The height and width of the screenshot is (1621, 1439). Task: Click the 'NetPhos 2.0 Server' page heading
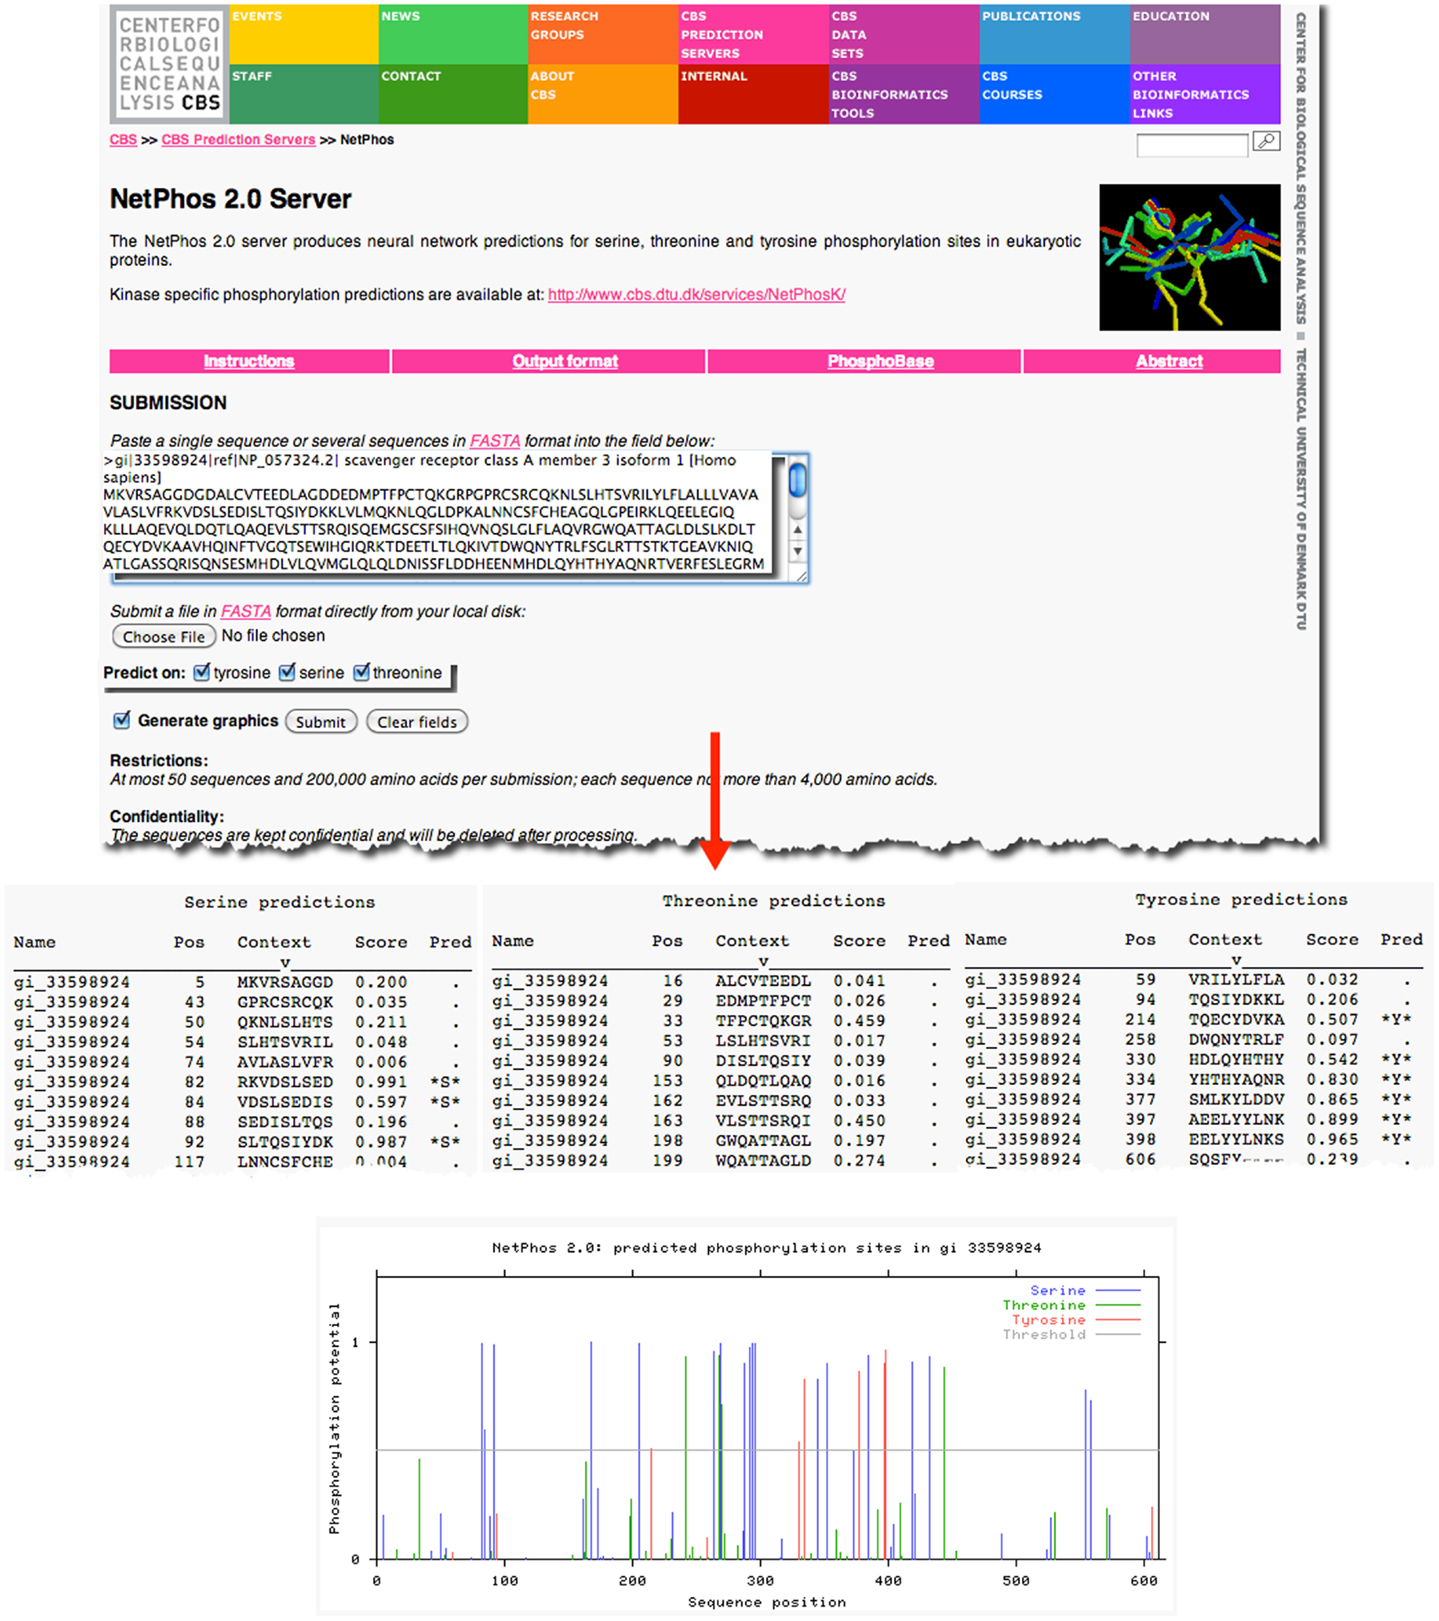click(230, 199)
